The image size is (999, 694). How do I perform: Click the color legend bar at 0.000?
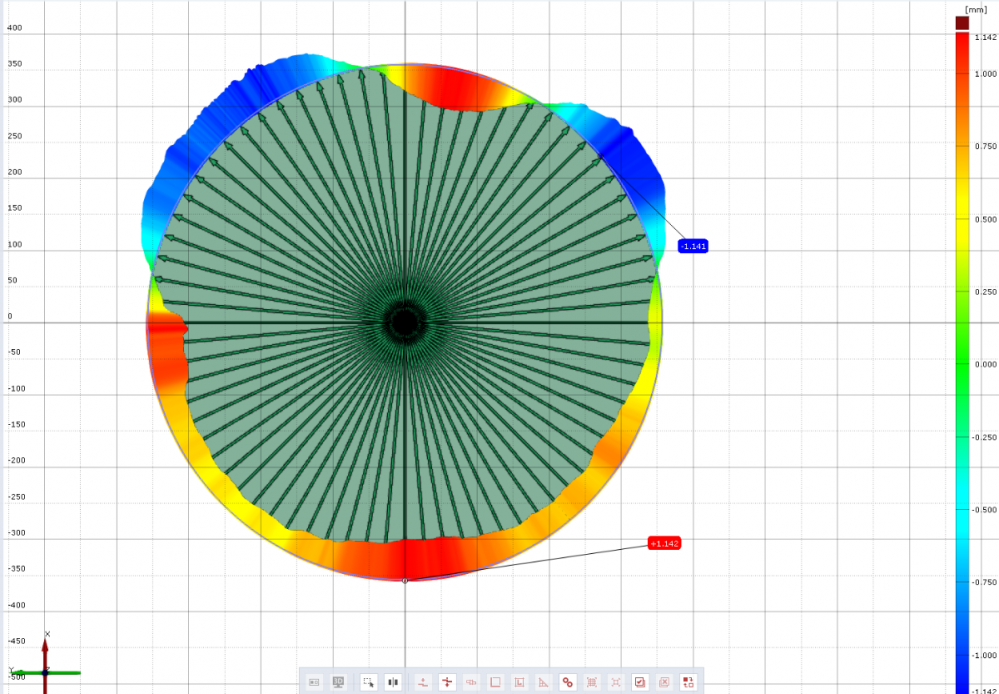click(962, 364)
